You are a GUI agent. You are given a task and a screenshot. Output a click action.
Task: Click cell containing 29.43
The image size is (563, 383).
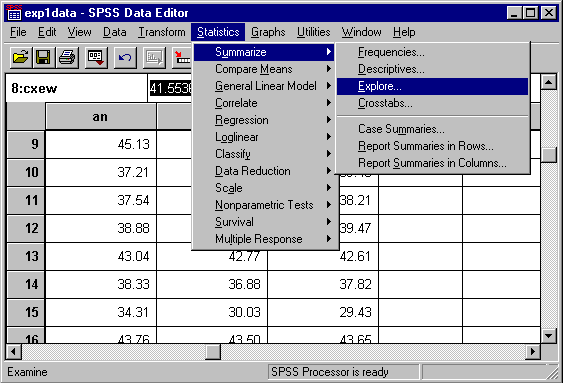323,312
